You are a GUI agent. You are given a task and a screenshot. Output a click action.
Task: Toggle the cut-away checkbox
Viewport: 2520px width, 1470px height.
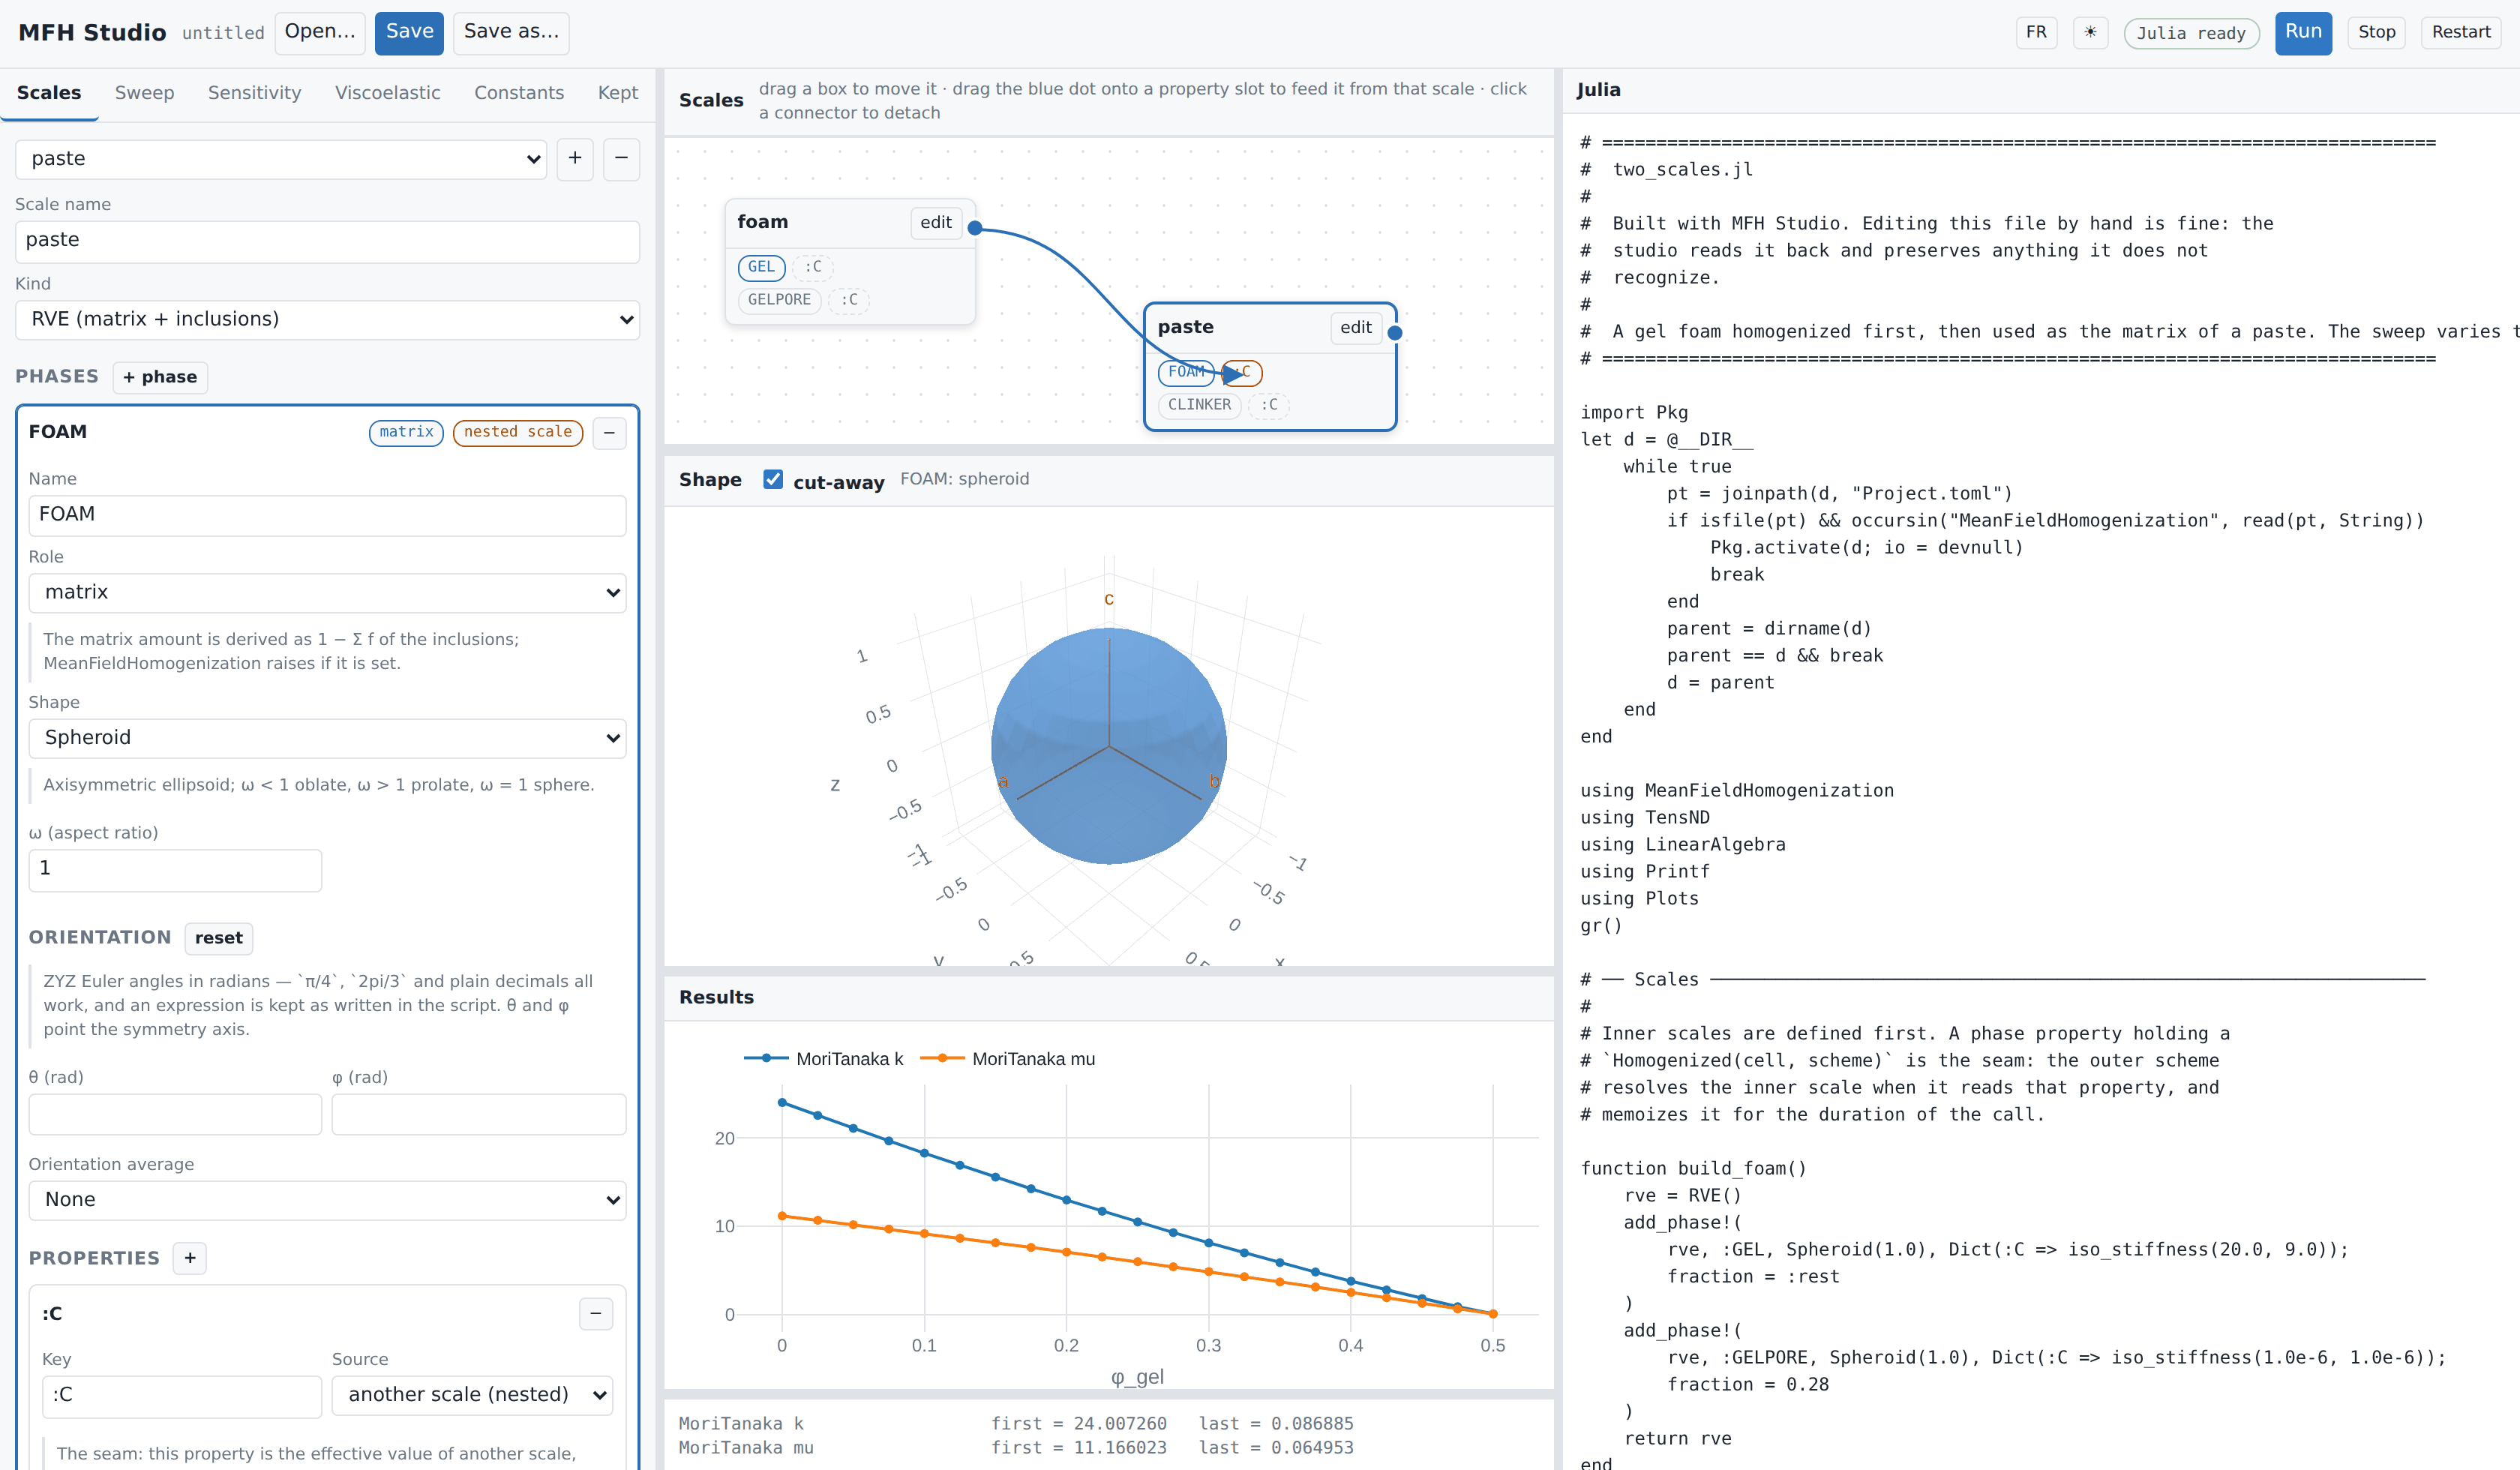[x=773, y=479]
